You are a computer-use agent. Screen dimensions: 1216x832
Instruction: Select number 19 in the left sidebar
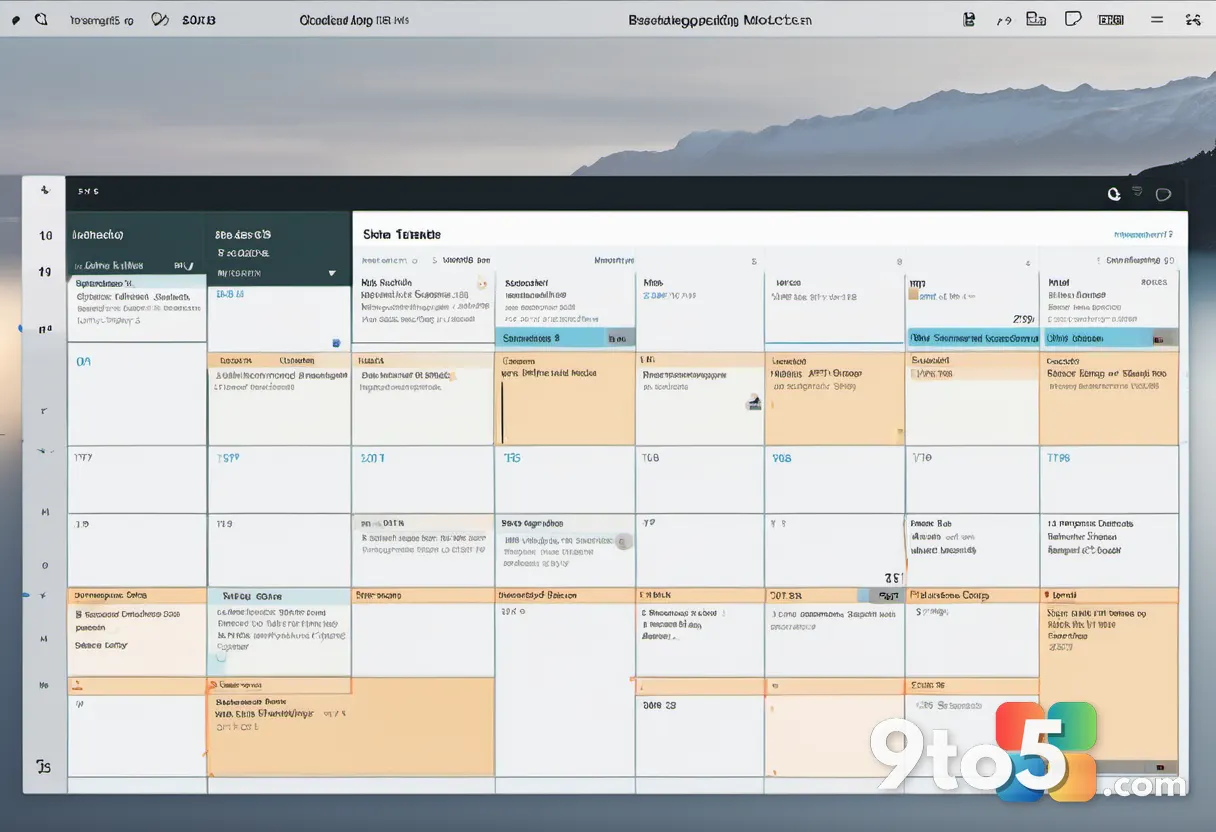tap(45, 272)
